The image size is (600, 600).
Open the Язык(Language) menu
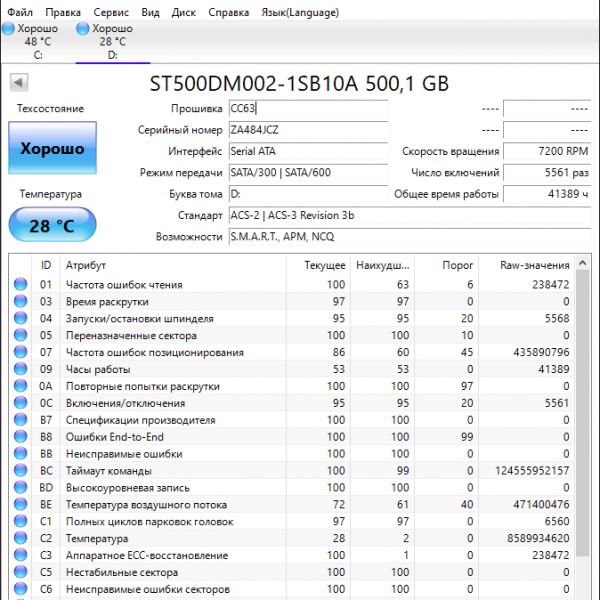click(x=300, y=13)
